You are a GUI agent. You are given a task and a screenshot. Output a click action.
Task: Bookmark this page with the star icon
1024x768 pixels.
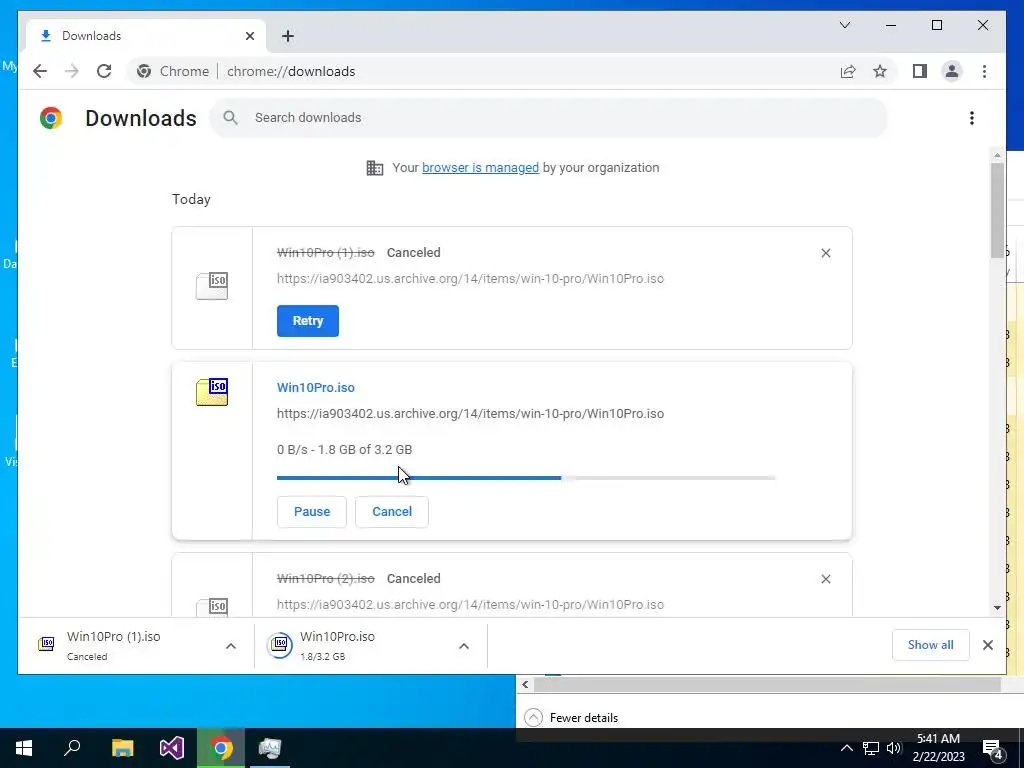pos(880,71)
